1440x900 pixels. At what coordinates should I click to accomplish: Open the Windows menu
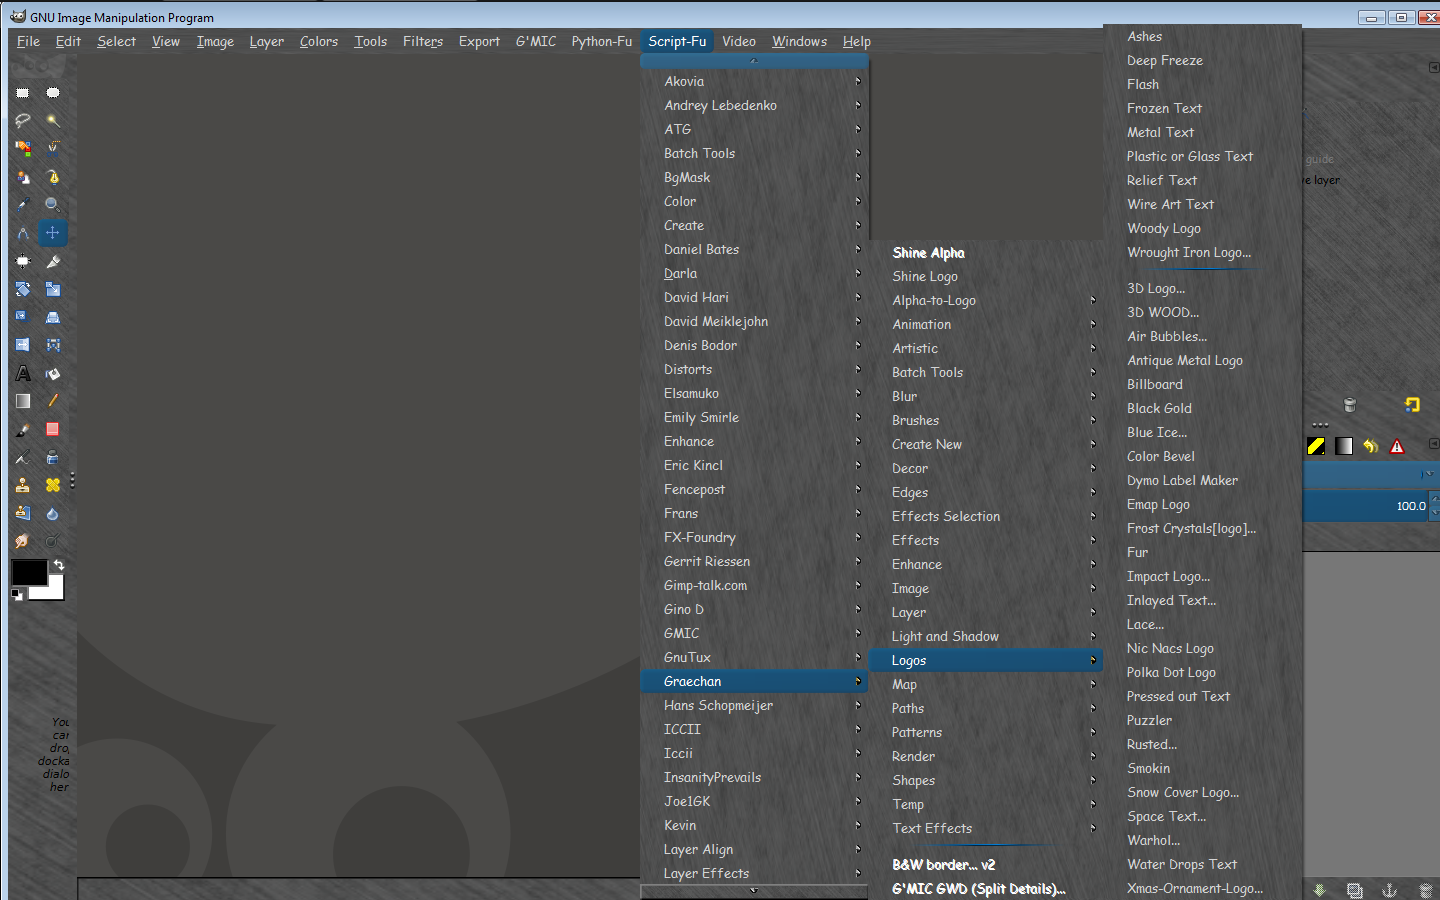[x=799, y=41]
